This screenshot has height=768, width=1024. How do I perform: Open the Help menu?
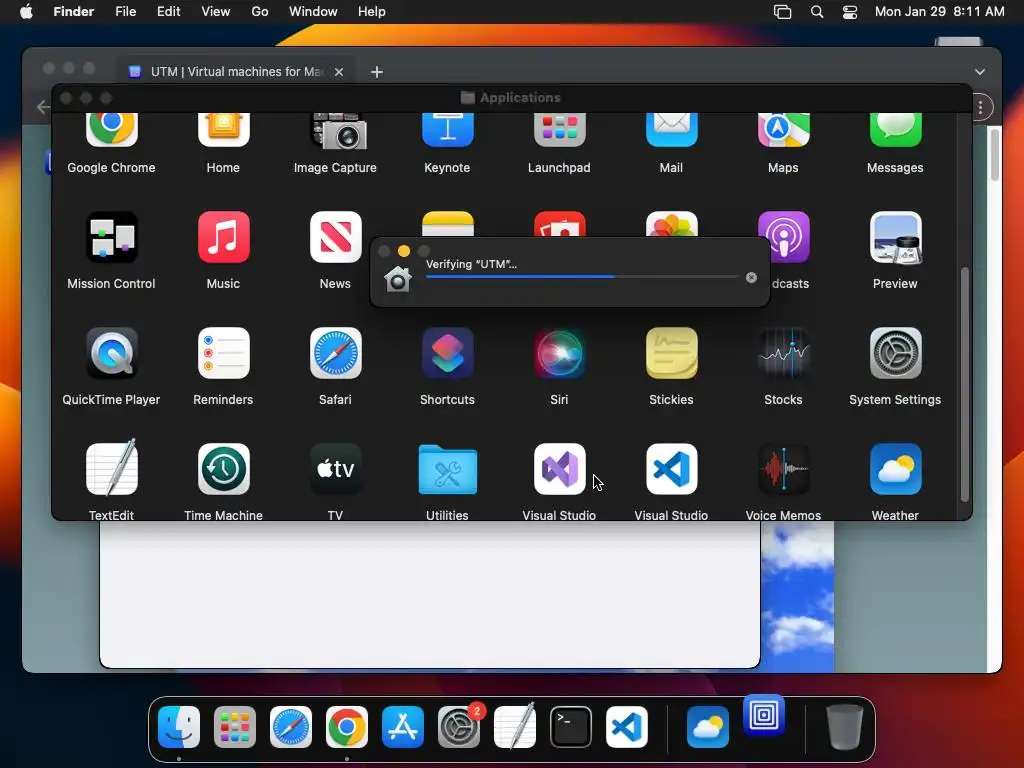[372, 12]
